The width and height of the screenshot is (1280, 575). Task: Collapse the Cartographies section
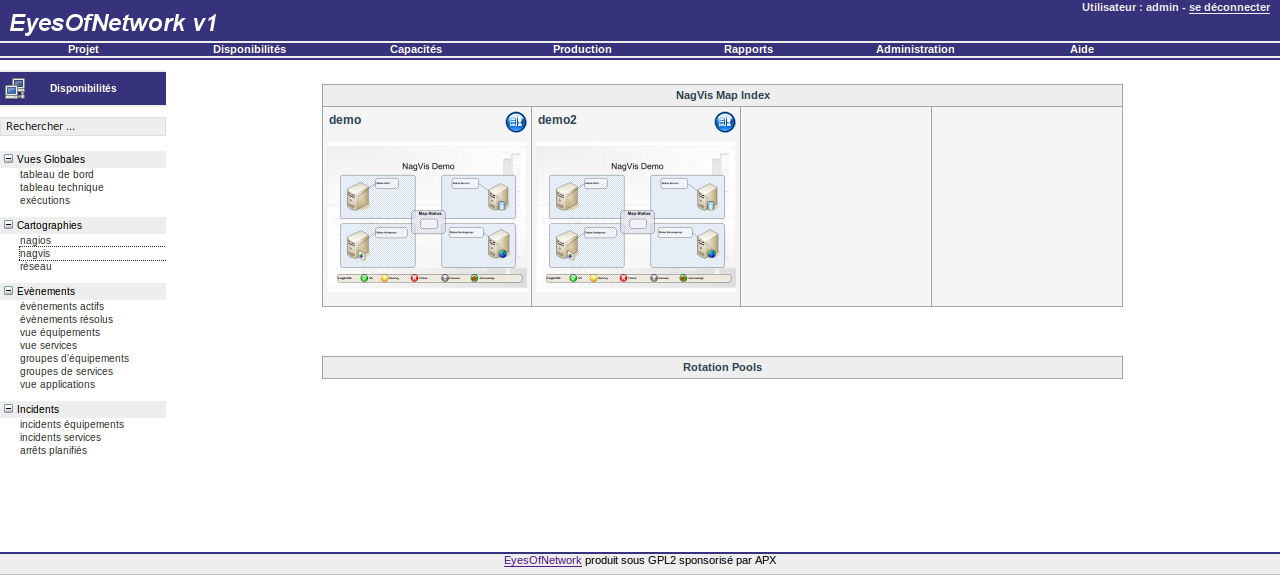[8, 225]
